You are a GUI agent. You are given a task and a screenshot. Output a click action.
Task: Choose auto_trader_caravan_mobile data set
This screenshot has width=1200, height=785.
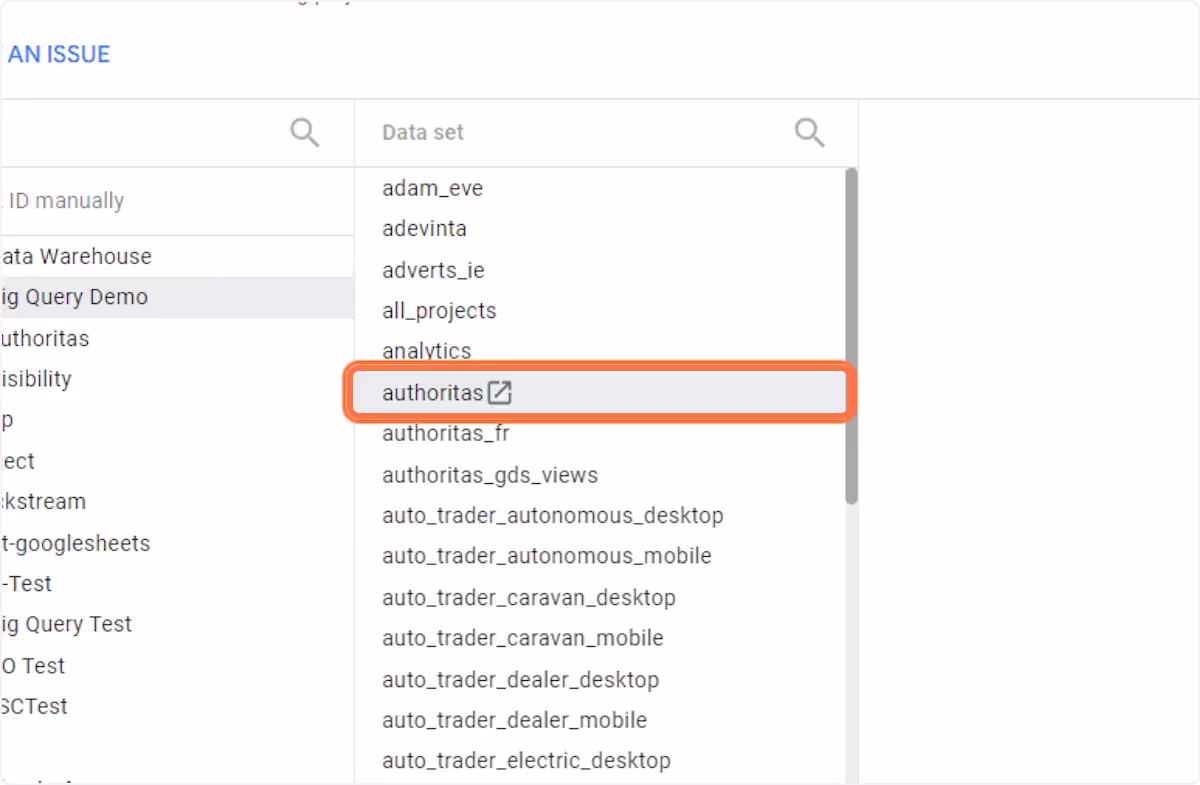523,638
